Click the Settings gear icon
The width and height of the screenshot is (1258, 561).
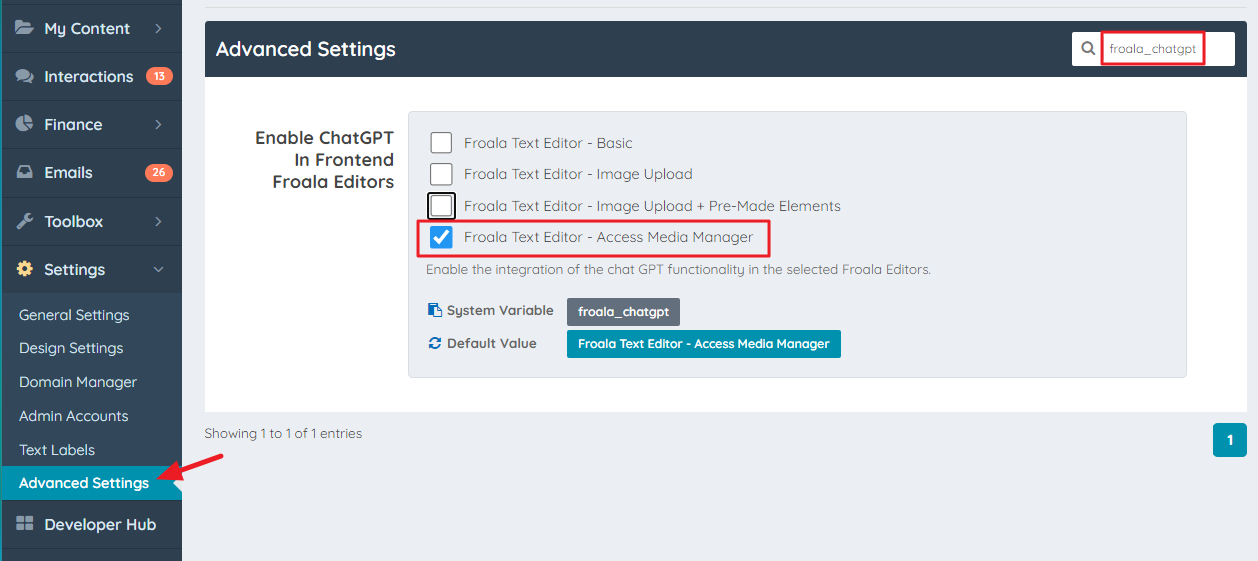tap(25, 269)
